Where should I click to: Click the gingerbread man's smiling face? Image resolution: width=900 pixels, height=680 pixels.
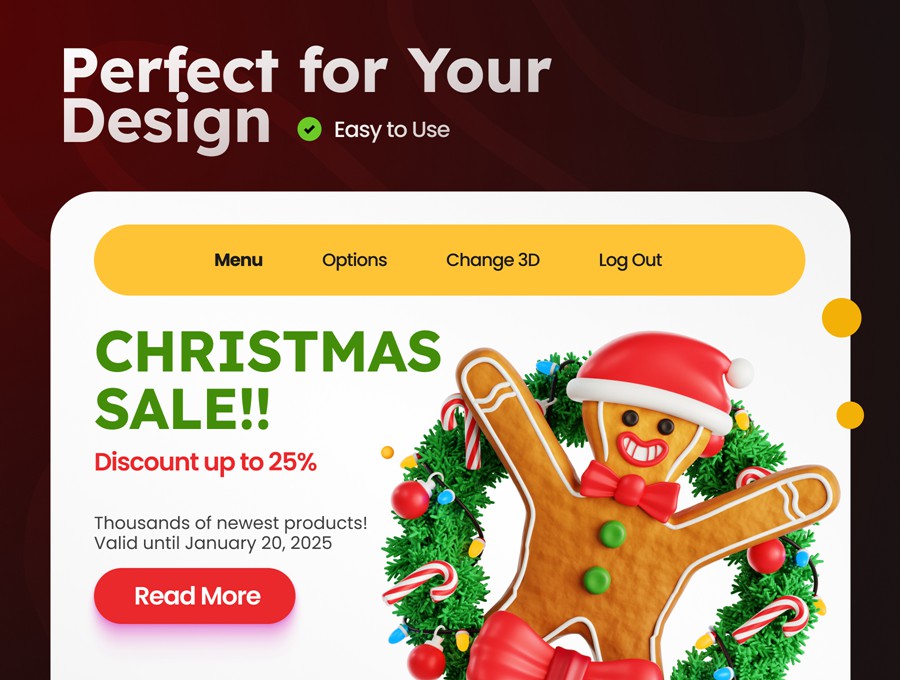tap(646, 439)
